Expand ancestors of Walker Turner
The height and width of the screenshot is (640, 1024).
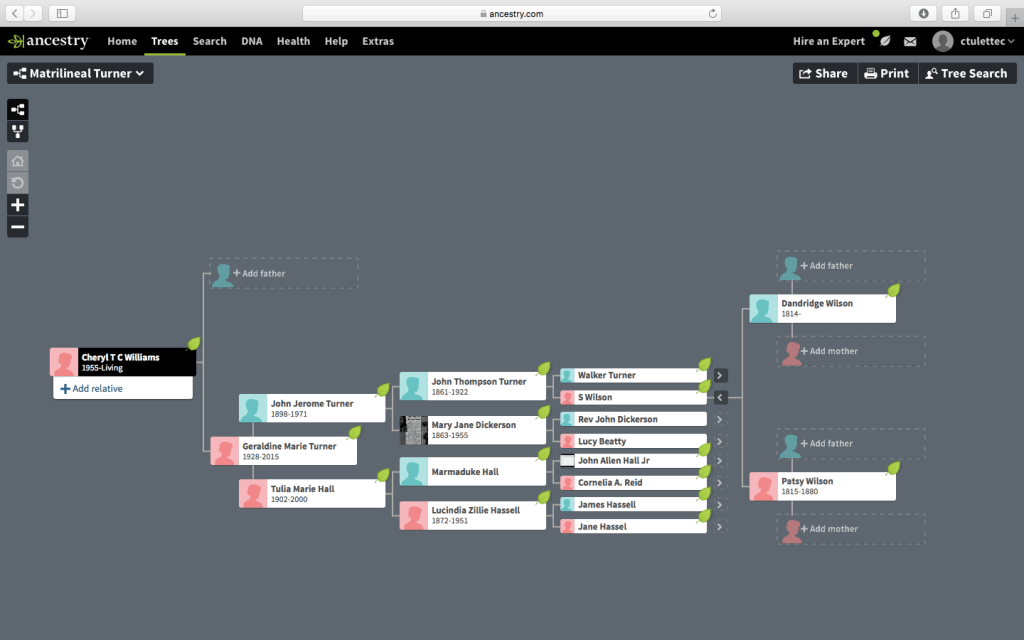pyautogui.click(x=720, y=376)
